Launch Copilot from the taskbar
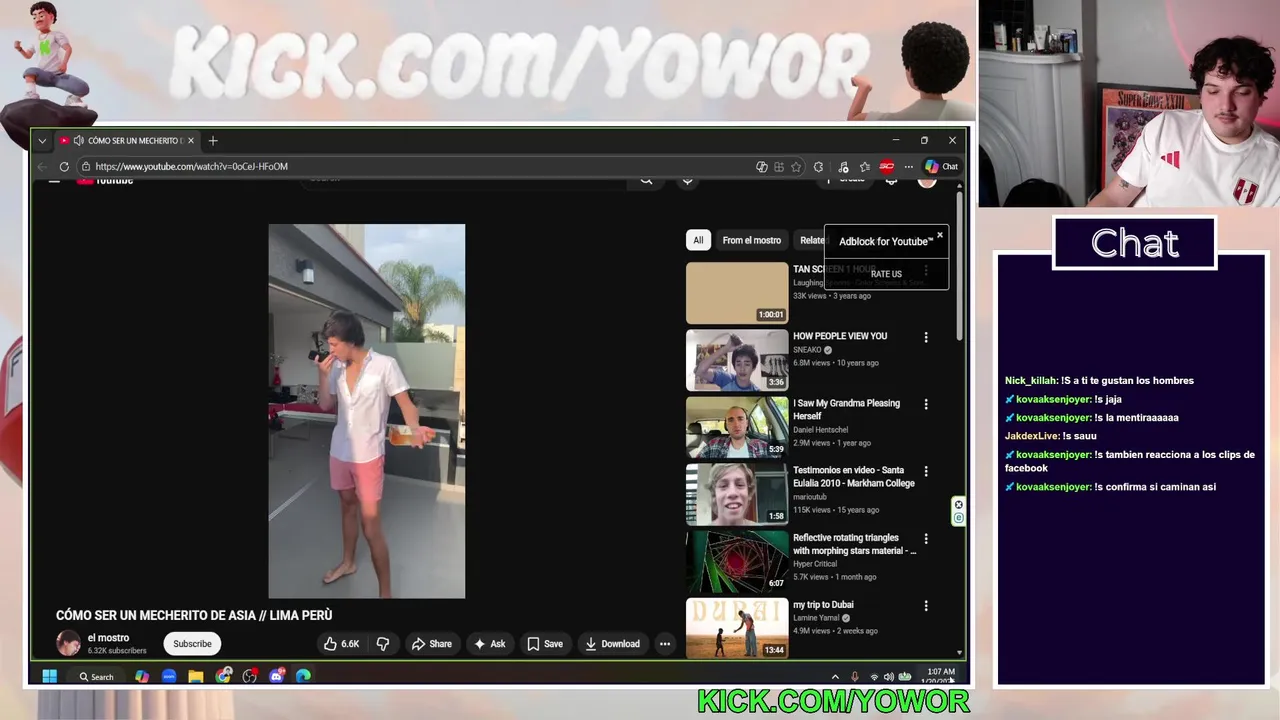This screenshot has width=1280, height=720. [142, 677]
